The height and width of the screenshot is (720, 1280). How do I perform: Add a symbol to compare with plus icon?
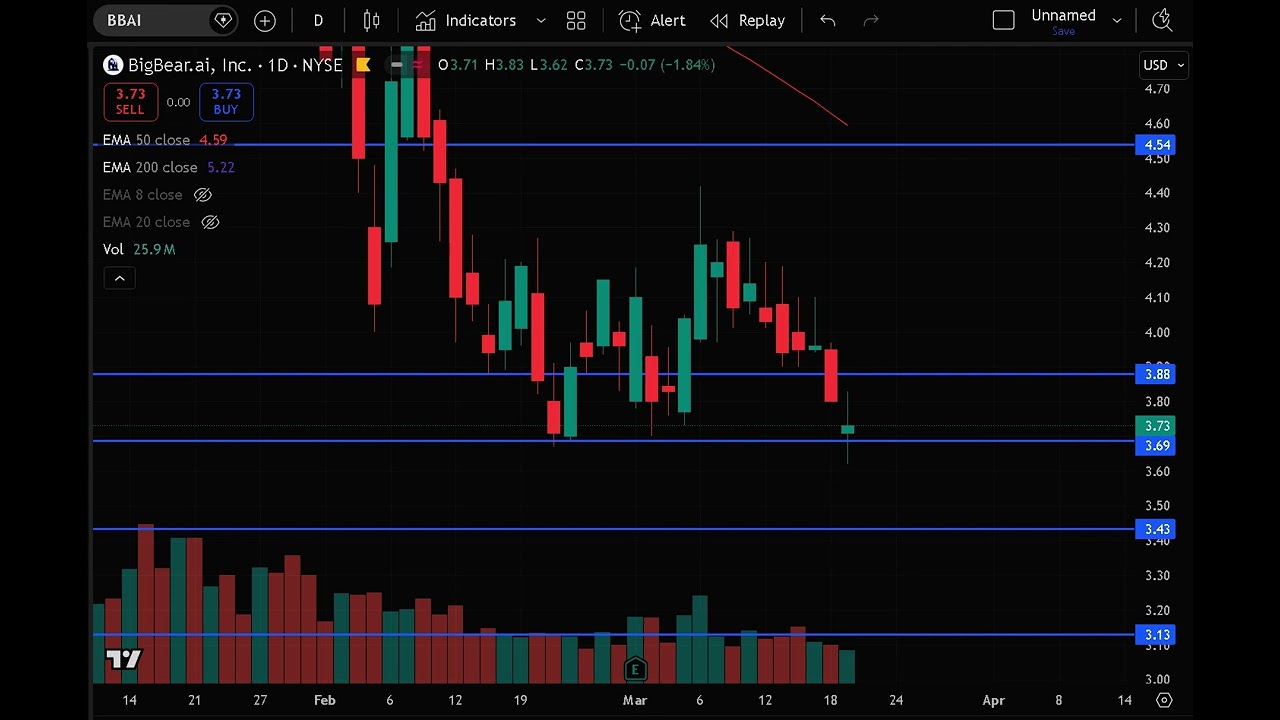pos(265,20)
